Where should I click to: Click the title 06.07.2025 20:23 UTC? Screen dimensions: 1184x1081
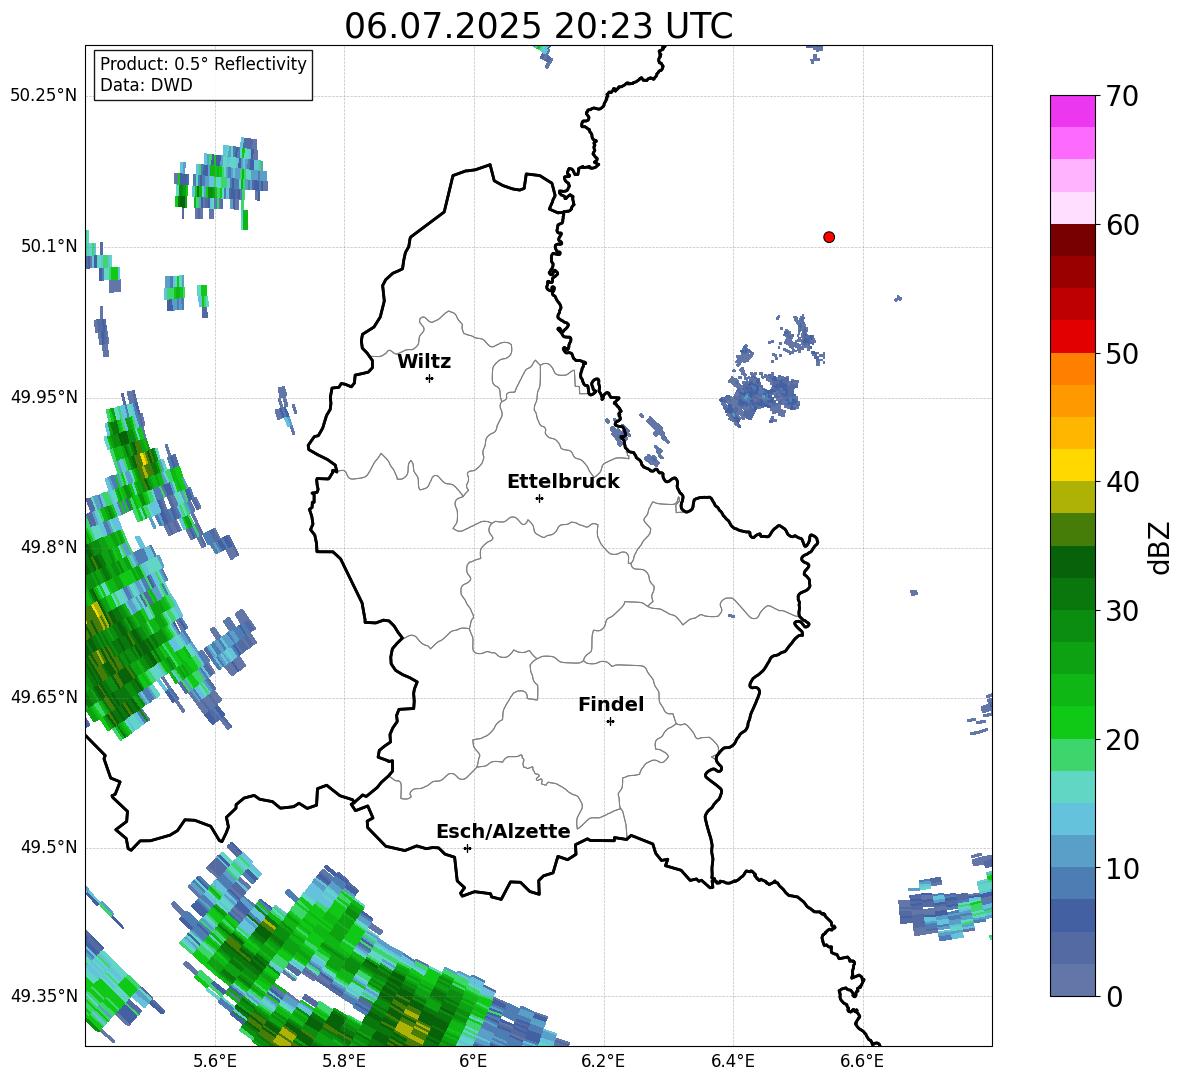[538, 26]
